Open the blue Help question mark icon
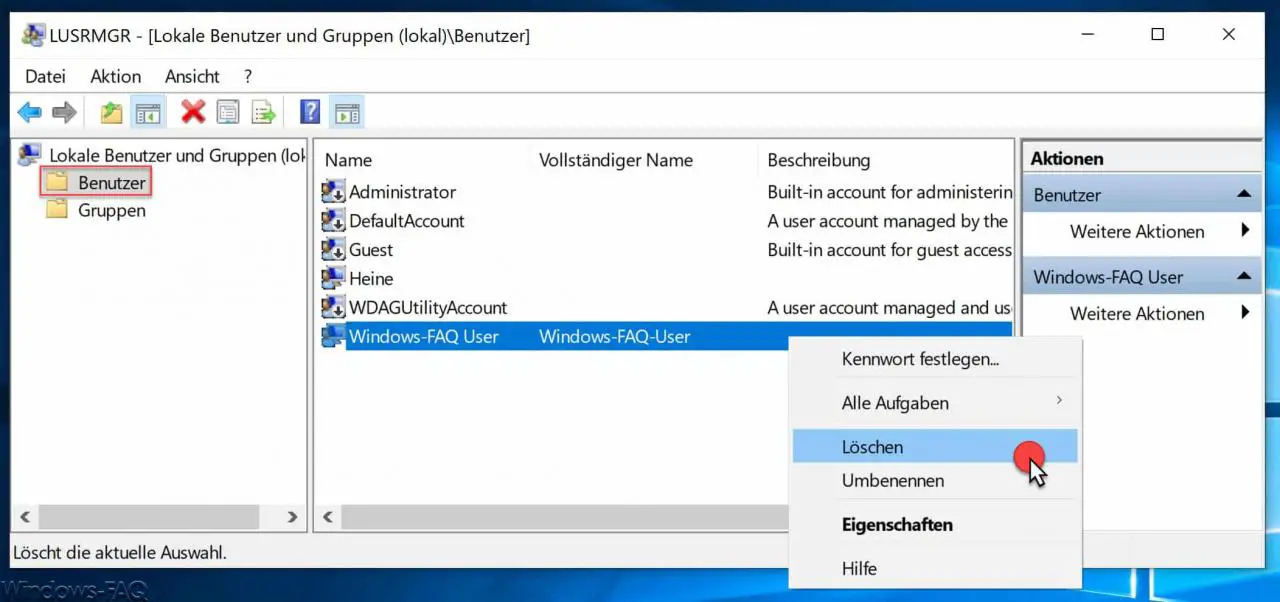 coord(310,113)
